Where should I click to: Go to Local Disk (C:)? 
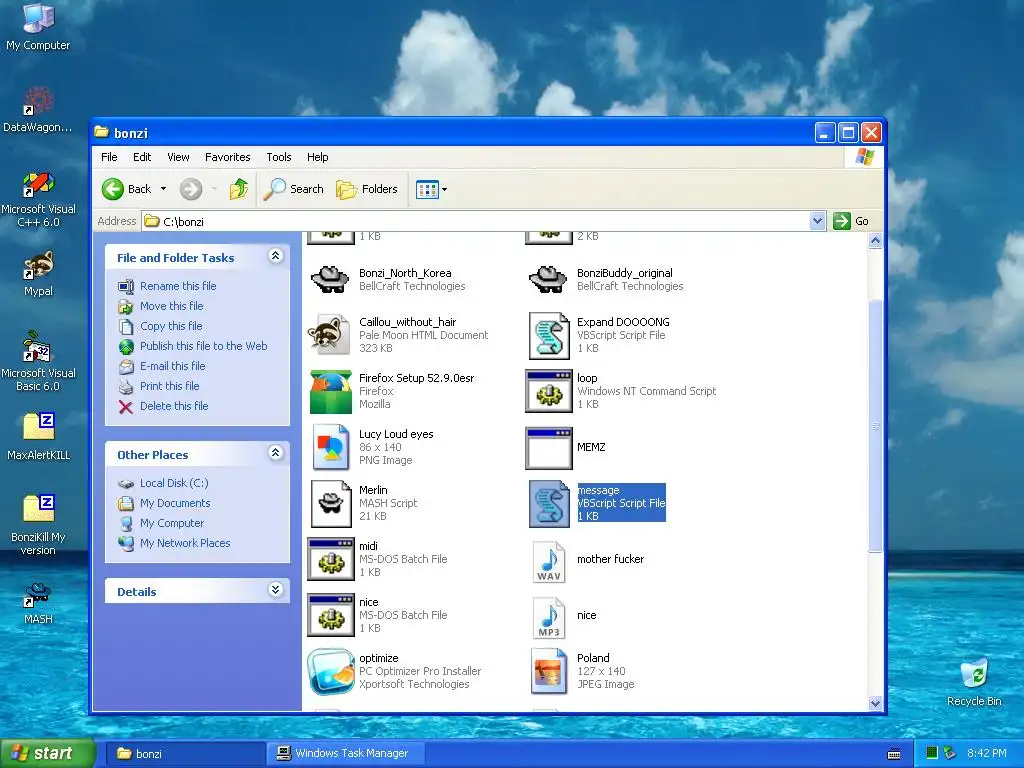pos(174,483)
